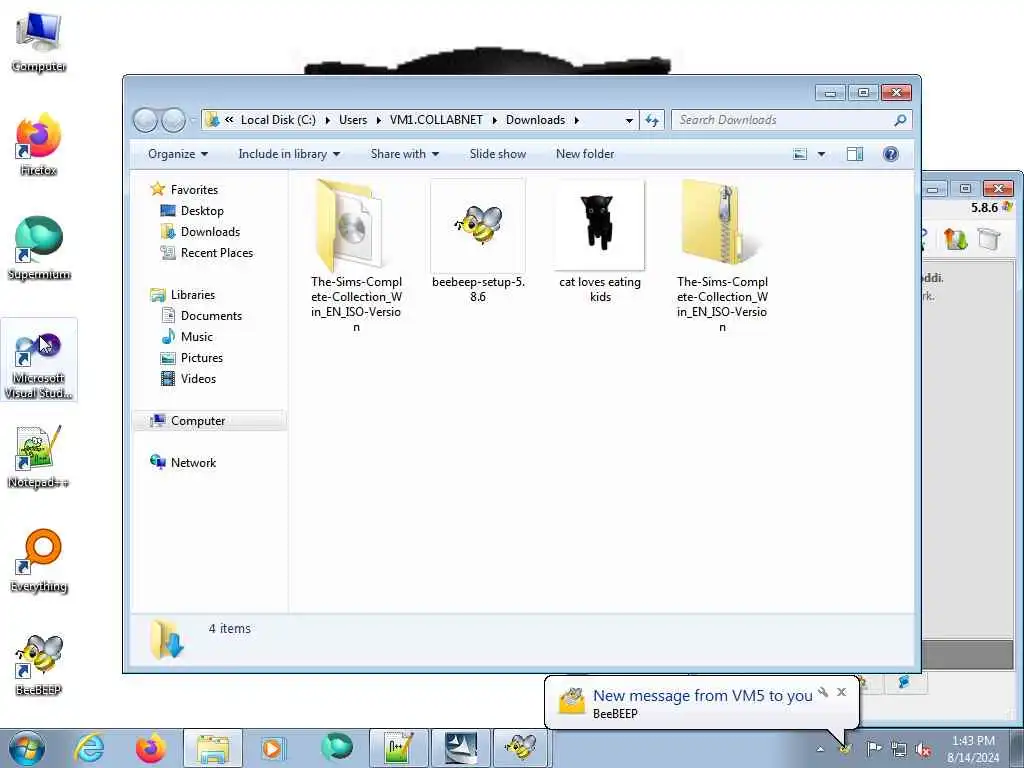Go back with the Explorer back arrow
Viewport: 1024px width, 768px height.
click(145, 120)
